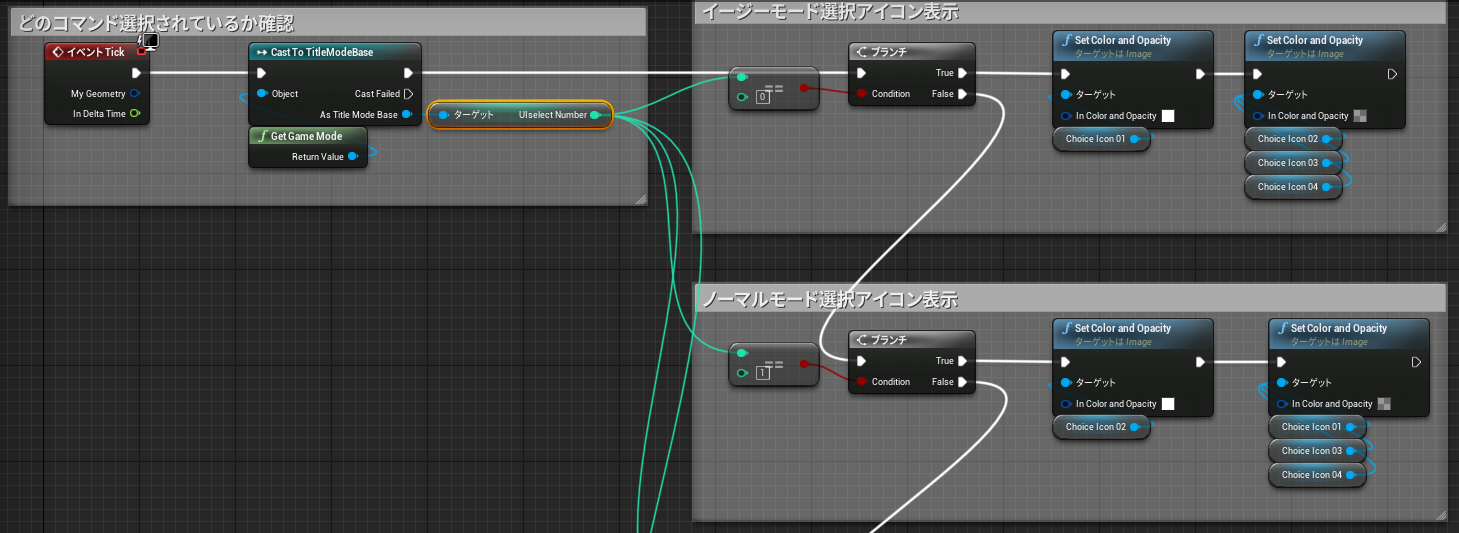Click the UIselect Number output pin
Screen dimensions: 1459x533
coord(595,115)
